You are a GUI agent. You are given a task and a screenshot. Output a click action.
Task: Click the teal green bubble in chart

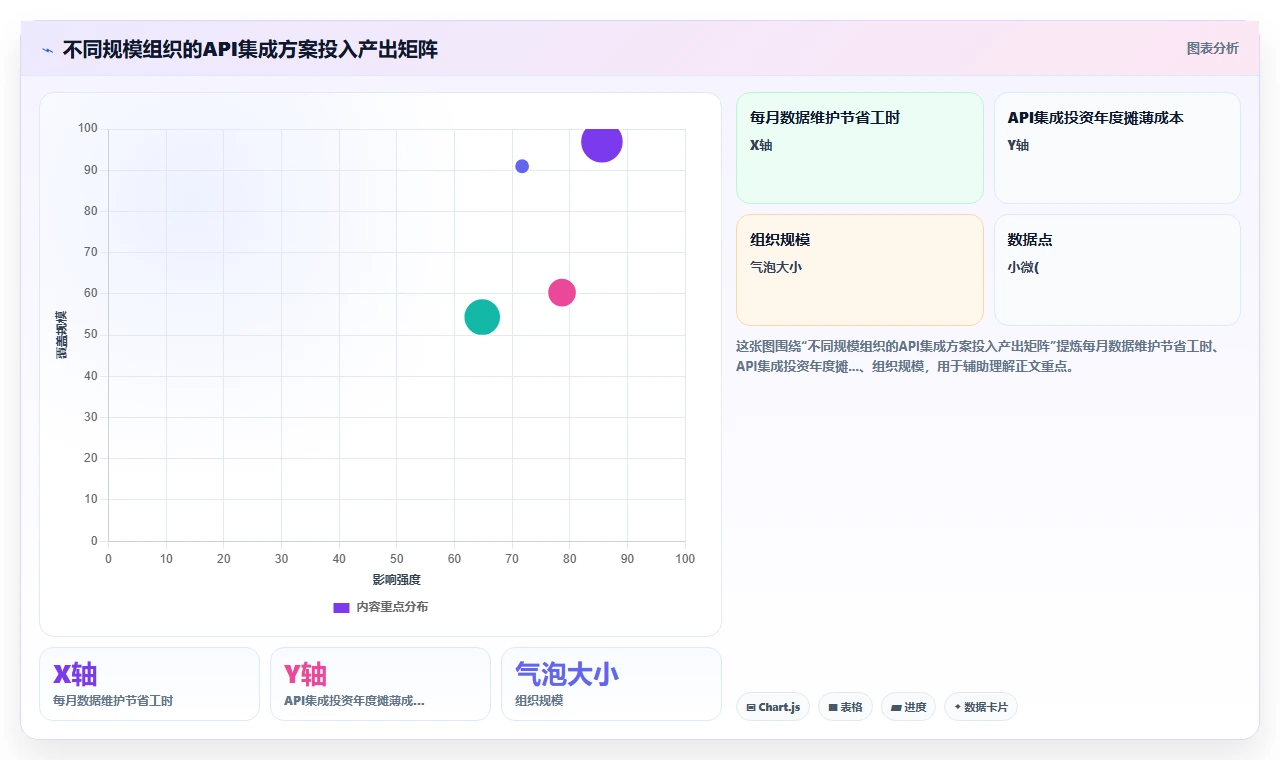(482, 317)
